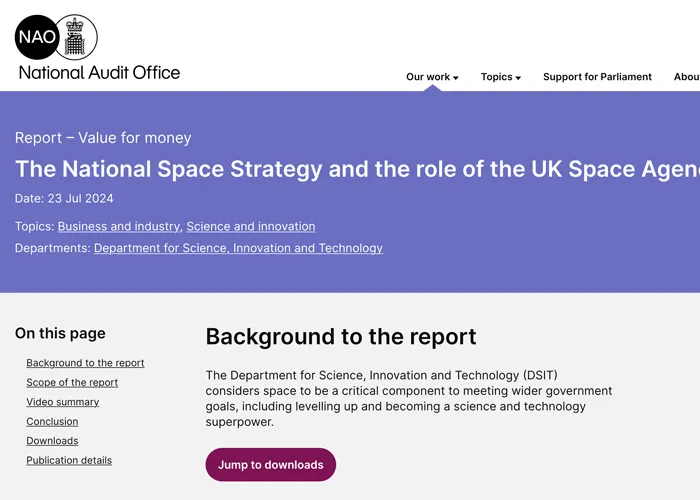Expand the Our work dropdown arrow
700x500 pixels.
tap(455, 78)
